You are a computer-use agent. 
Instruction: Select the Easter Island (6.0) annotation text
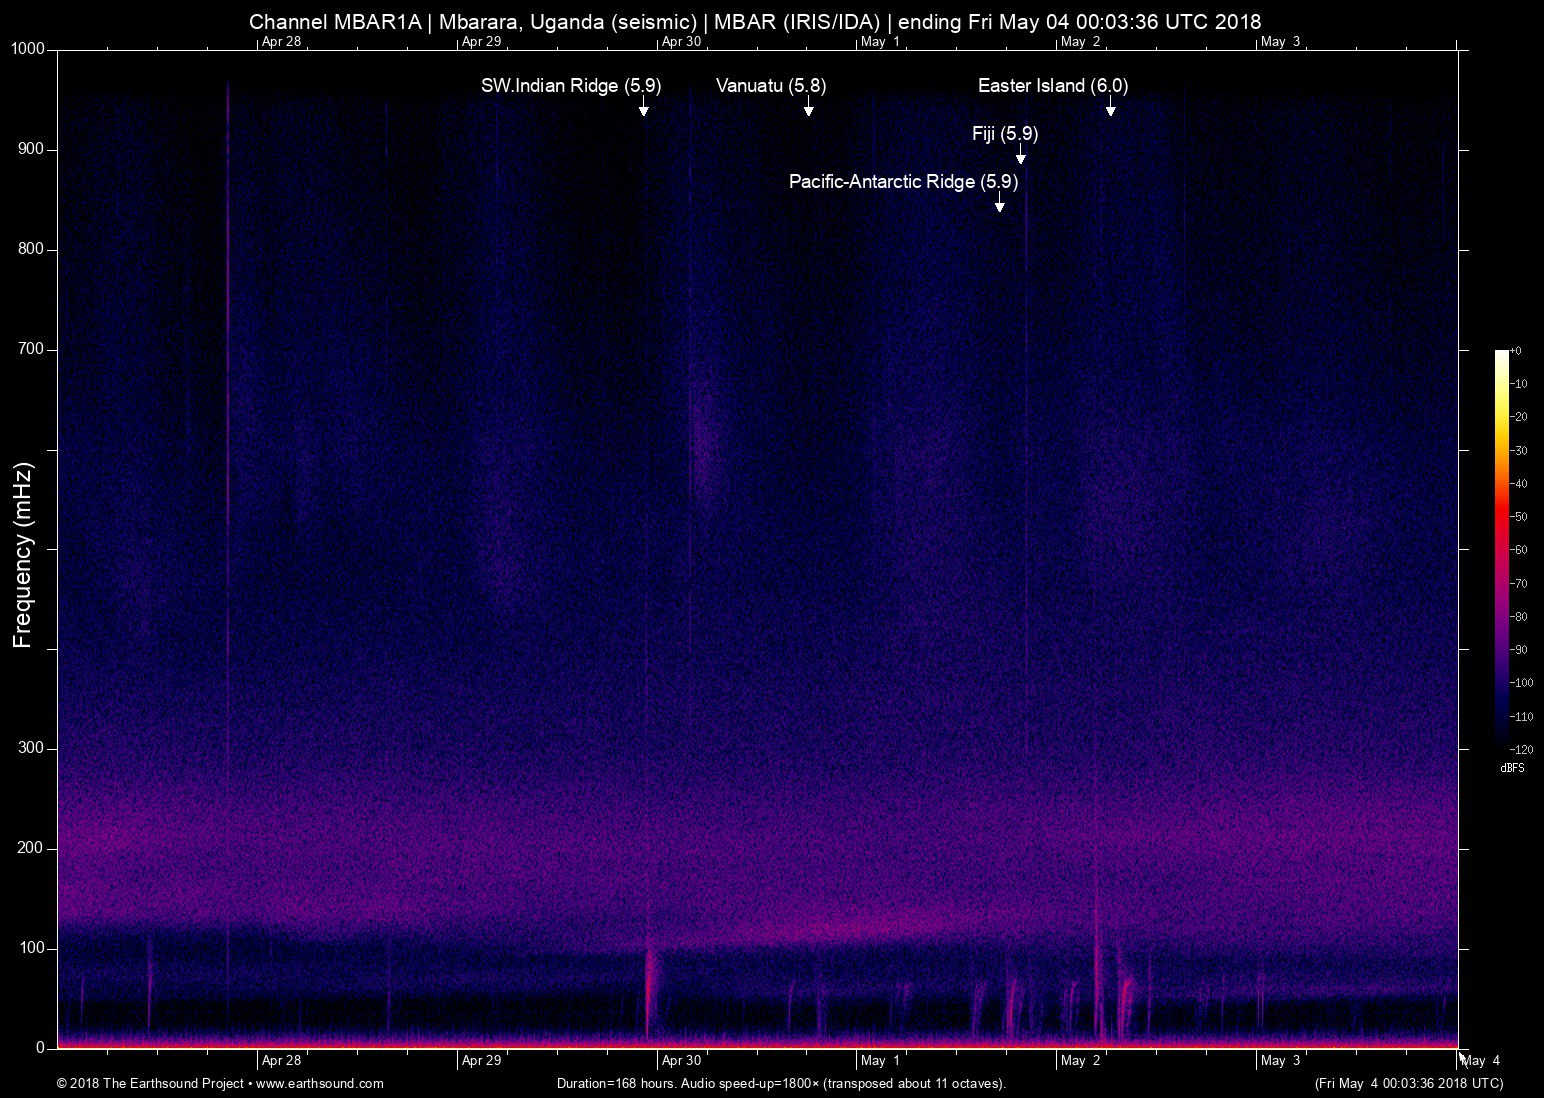tap(1053, 86)
